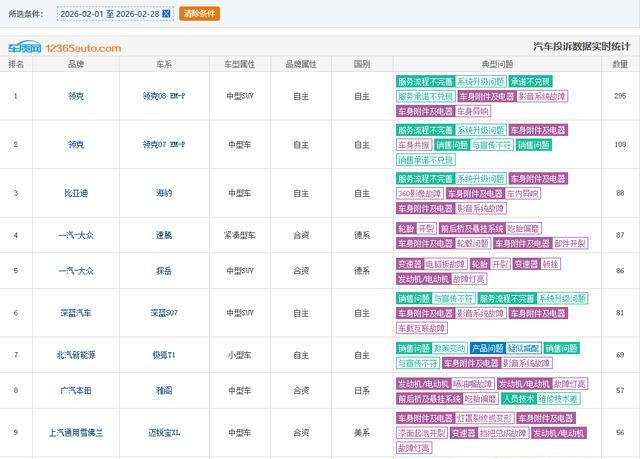Open the 雅阁 car series link
This screenshot has height=459, width=640.
click(x=163, y=390)
